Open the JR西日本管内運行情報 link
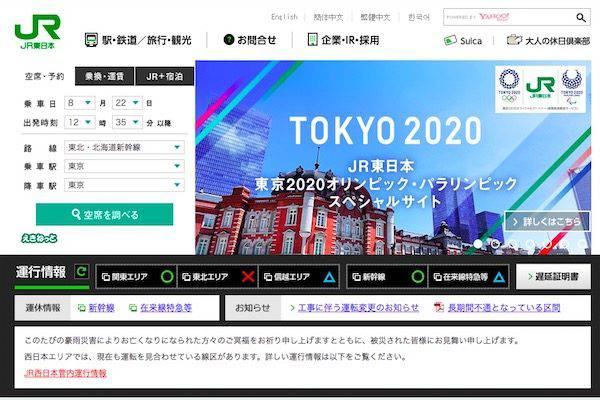Viewport: 600px width, 400px height. pyautogui.click(x=65, y=373)
